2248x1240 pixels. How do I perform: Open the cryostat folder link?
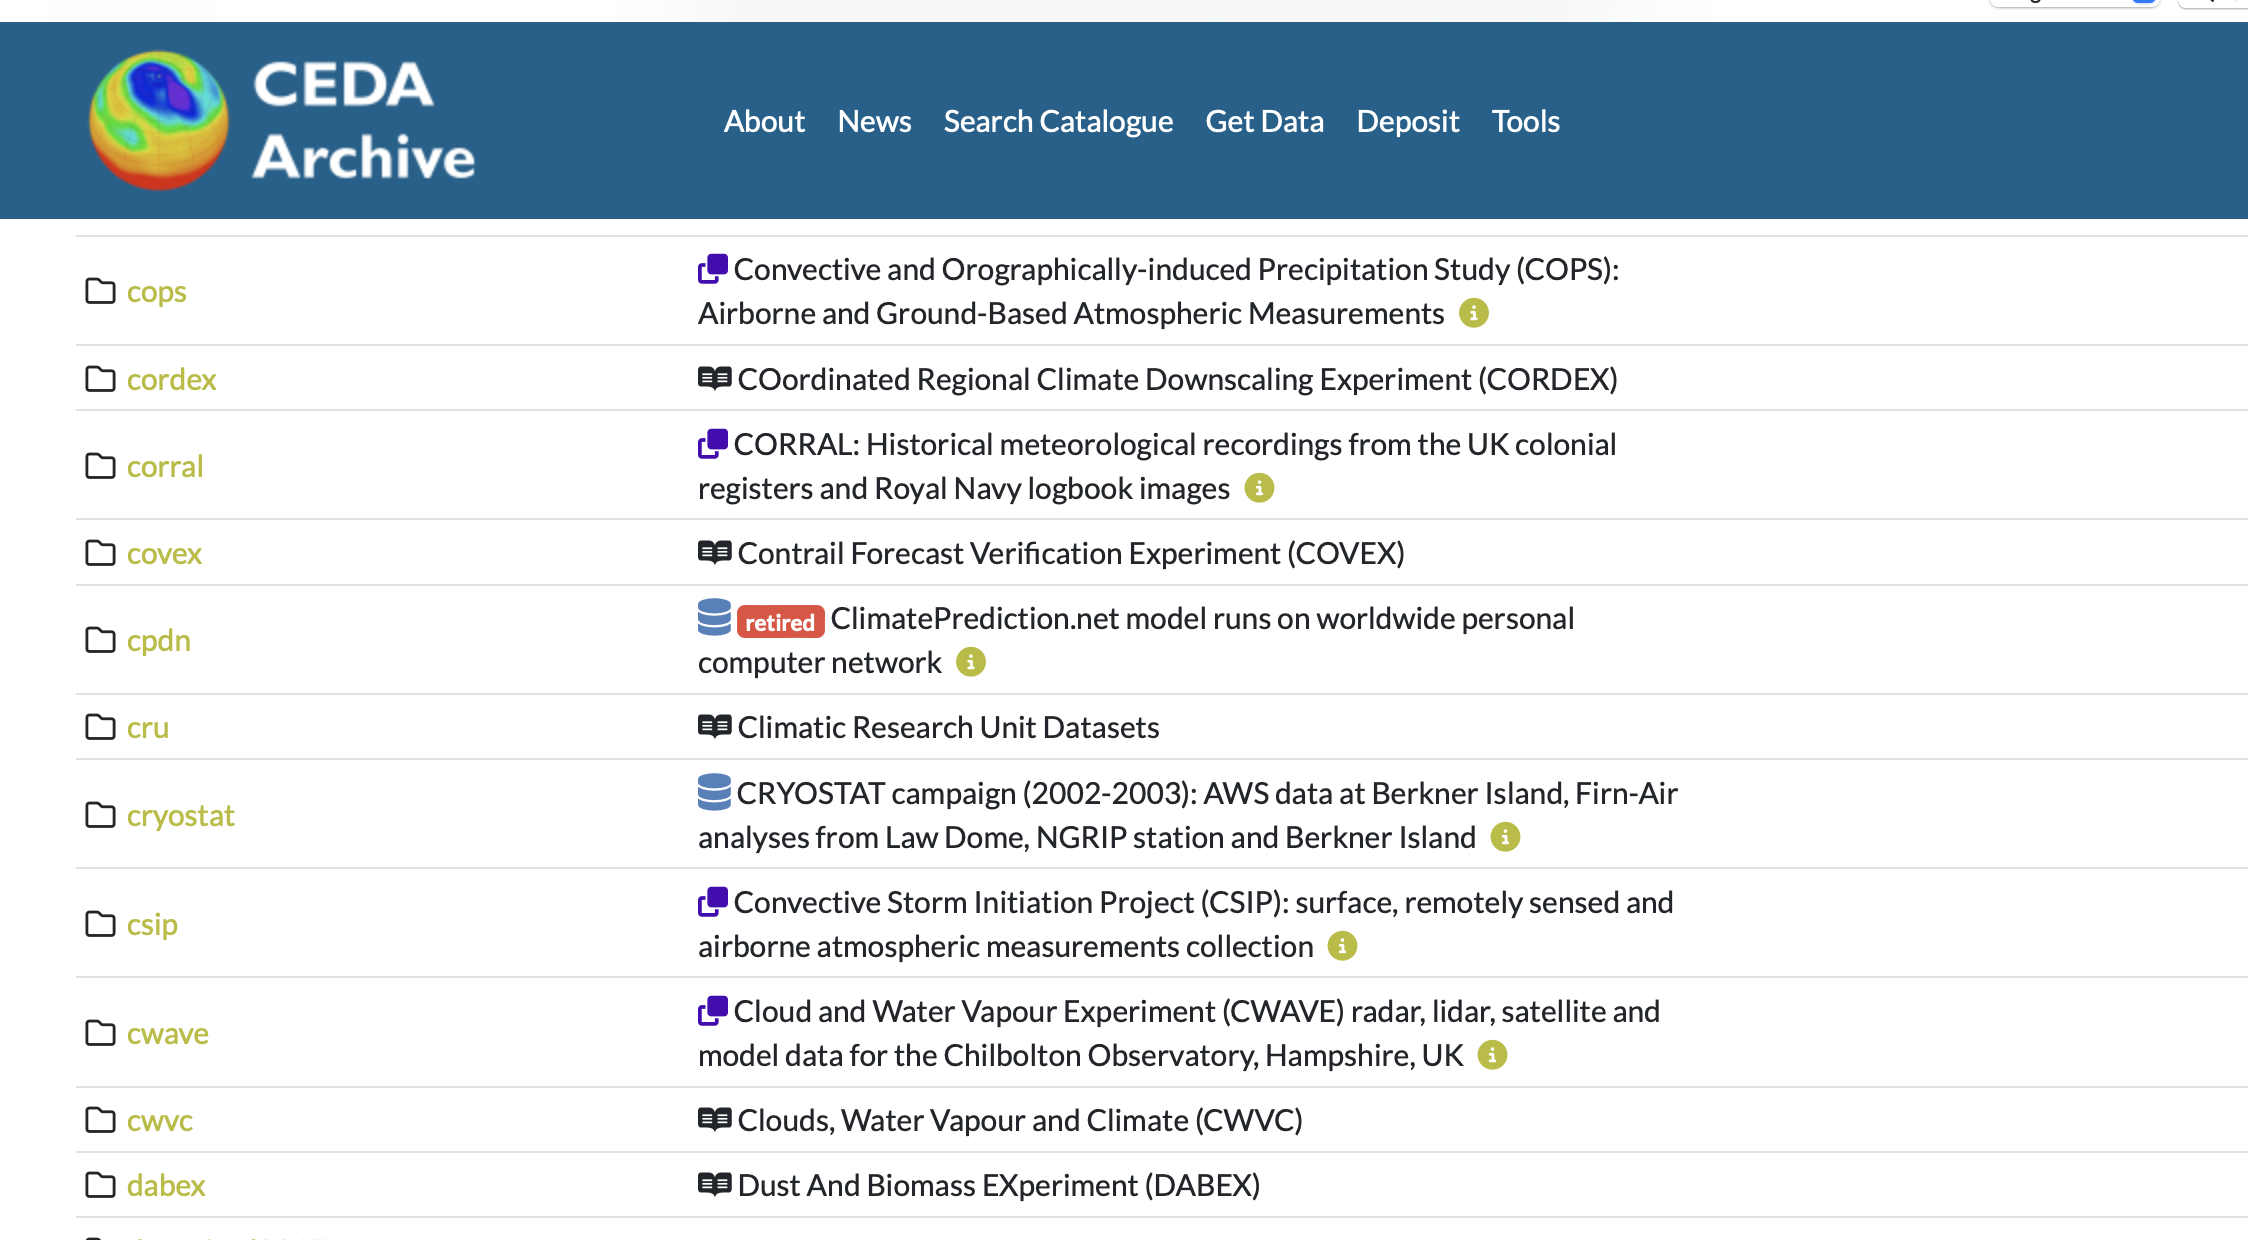[180, 816]
